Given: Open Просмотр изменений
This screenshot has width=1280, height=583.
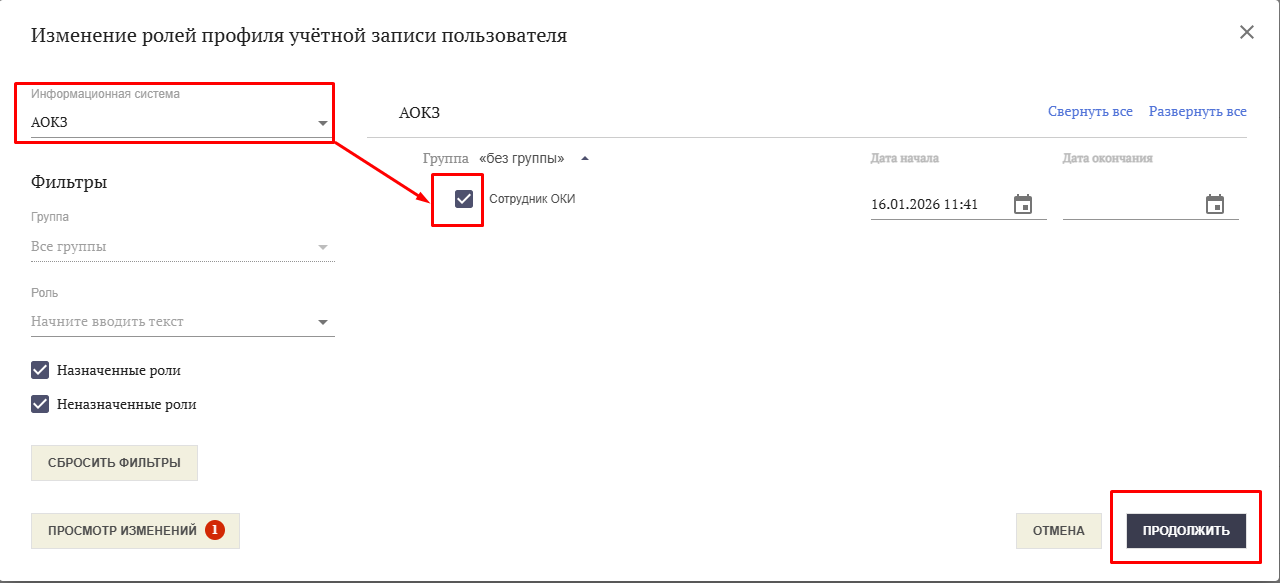Looking at the screenshot, I should coord(122,531).
